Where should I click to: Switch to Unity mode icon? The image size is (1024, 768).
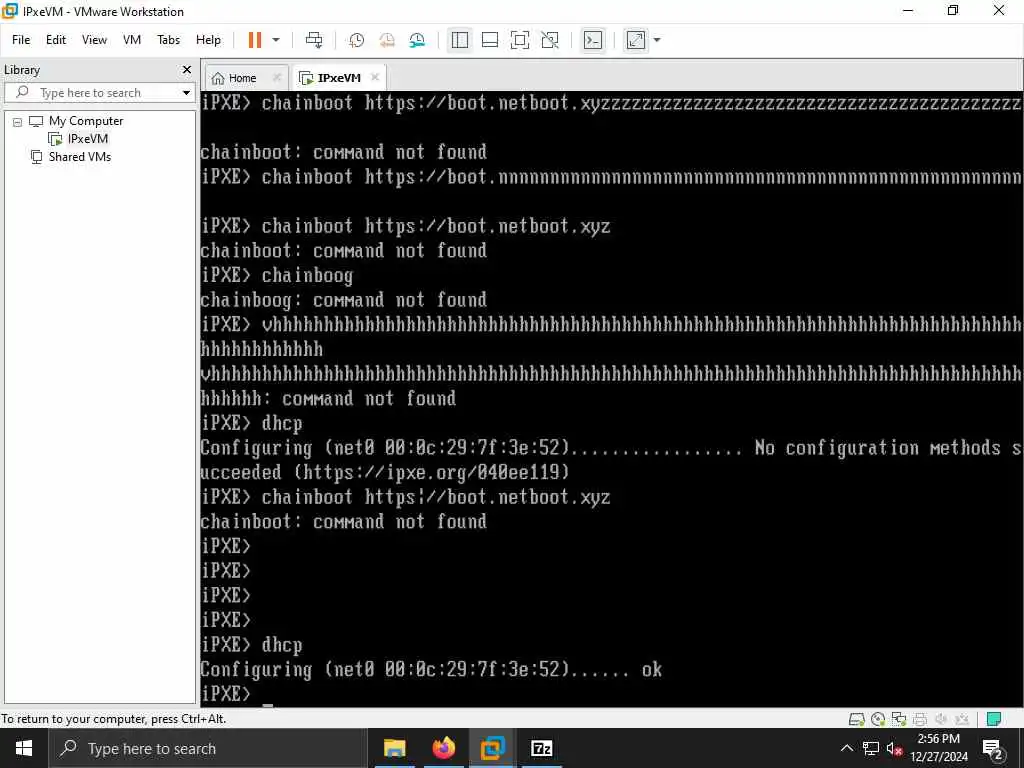tap(550, 40)
